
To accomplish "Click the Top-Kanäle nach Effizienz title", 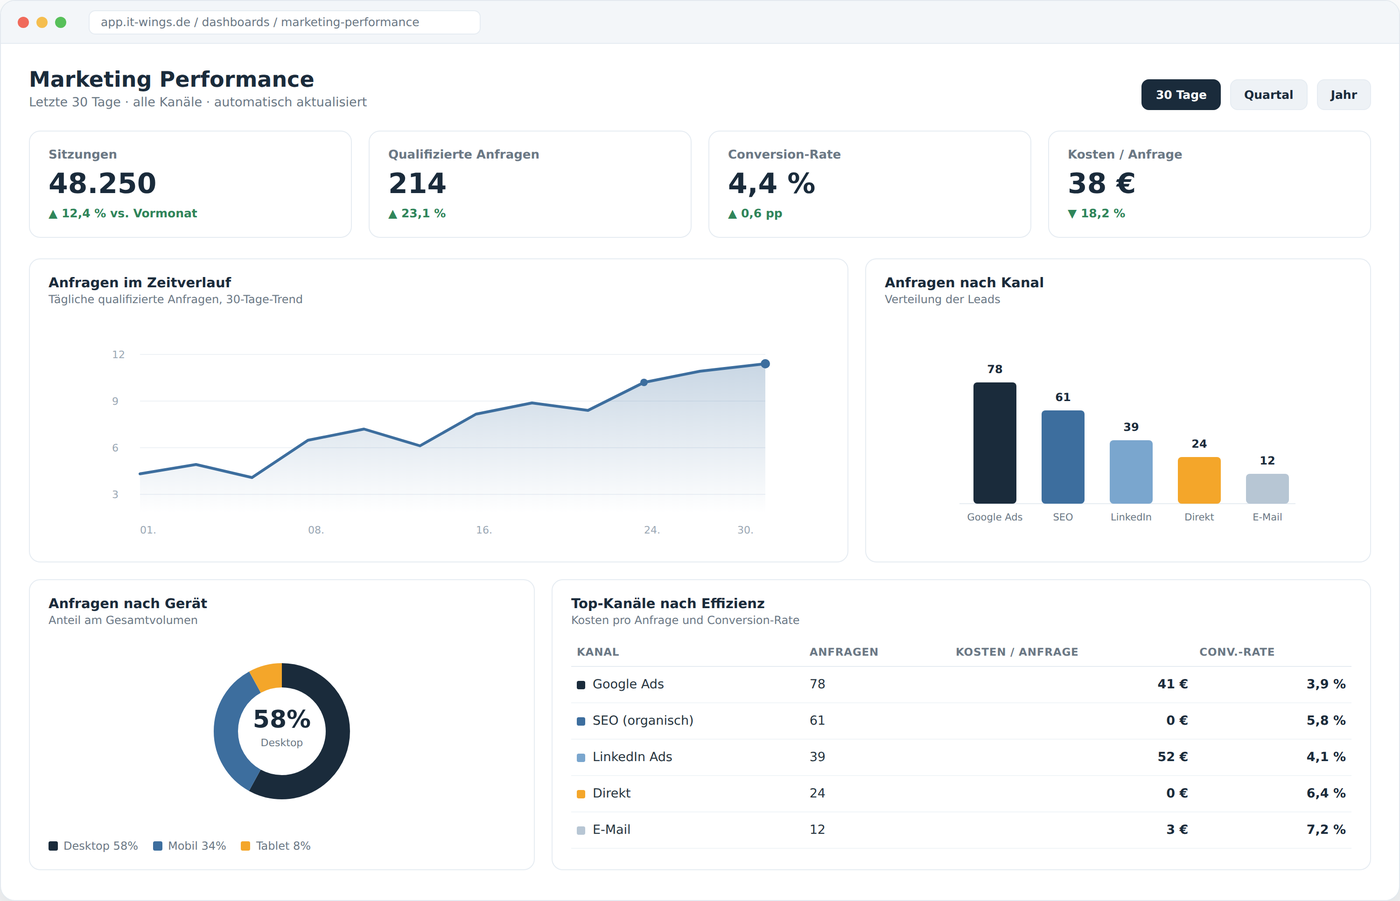I will click(668, 604).
